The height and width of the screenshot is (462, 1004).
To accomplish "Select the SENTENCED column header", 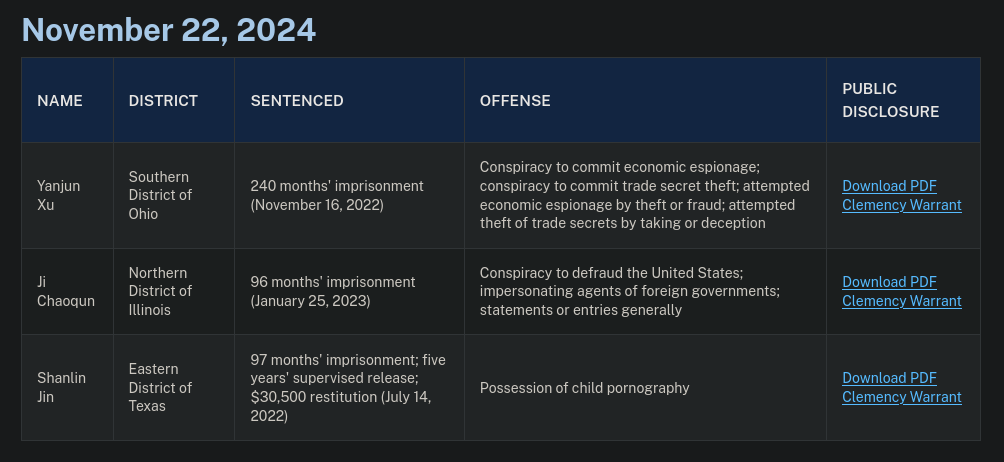I will coord(297,101).
